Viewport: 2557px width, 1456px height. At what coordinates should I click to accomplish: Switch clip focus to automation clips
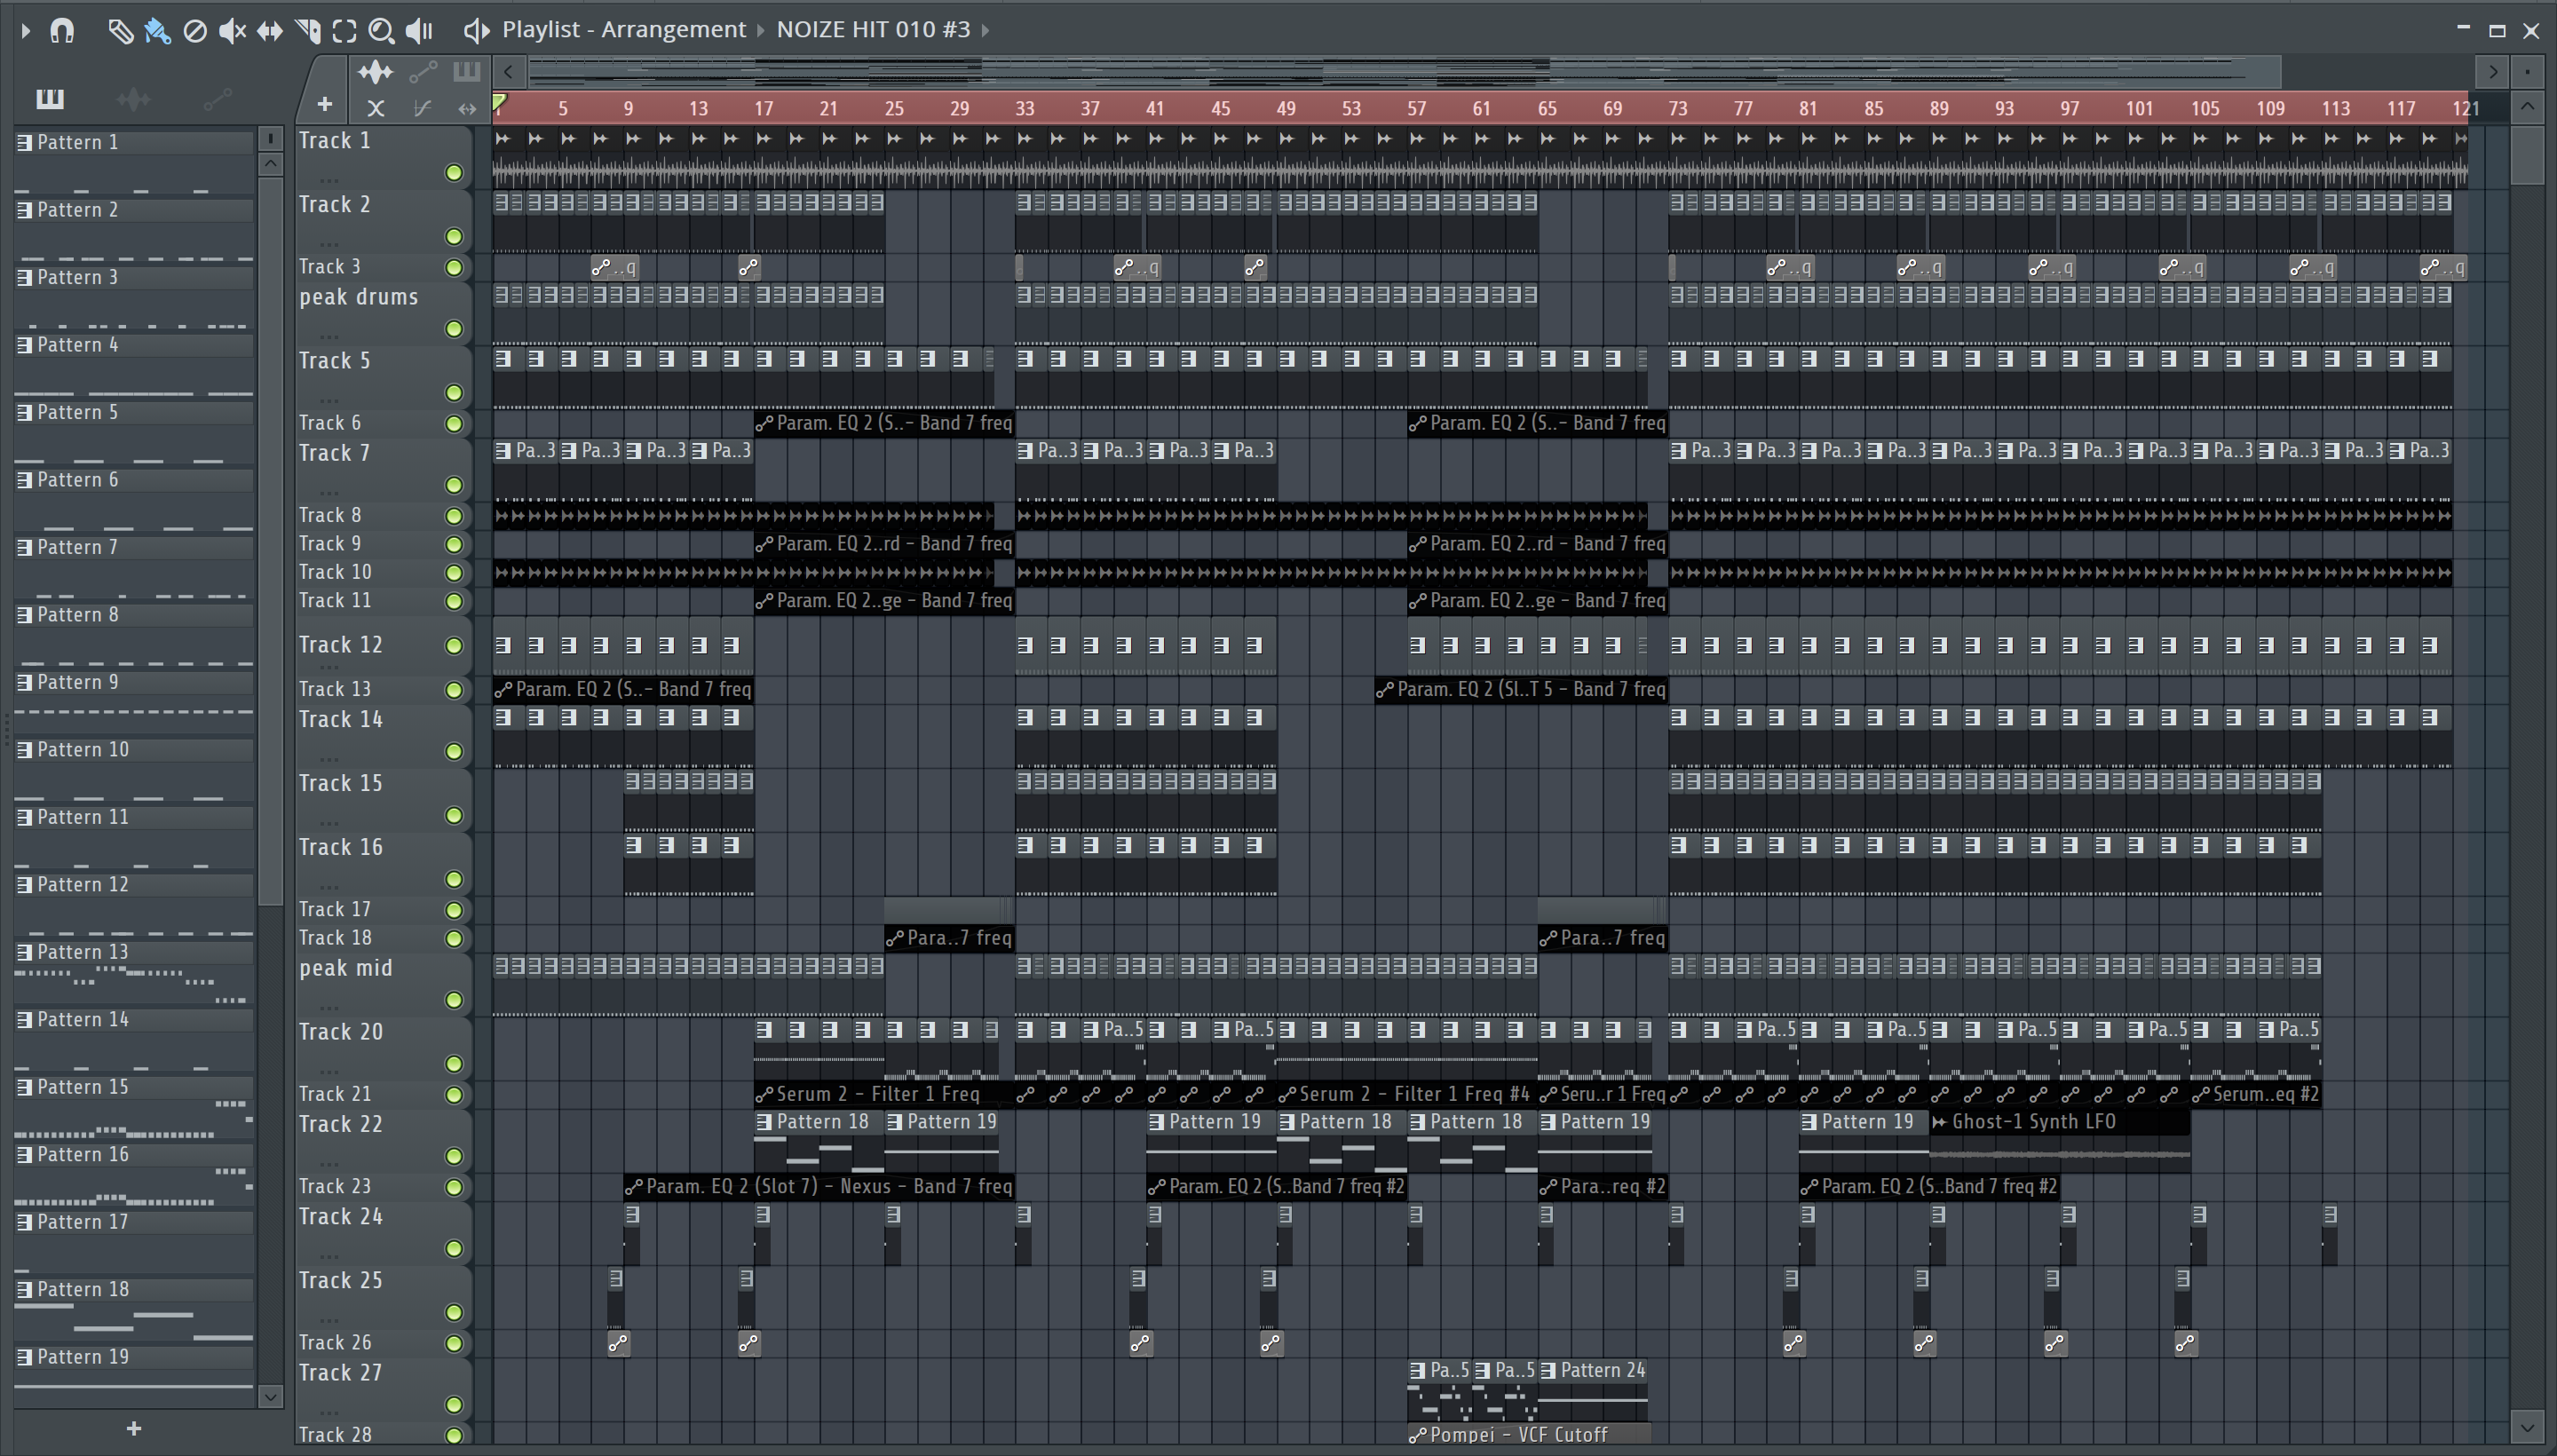[x=423, y=71]
